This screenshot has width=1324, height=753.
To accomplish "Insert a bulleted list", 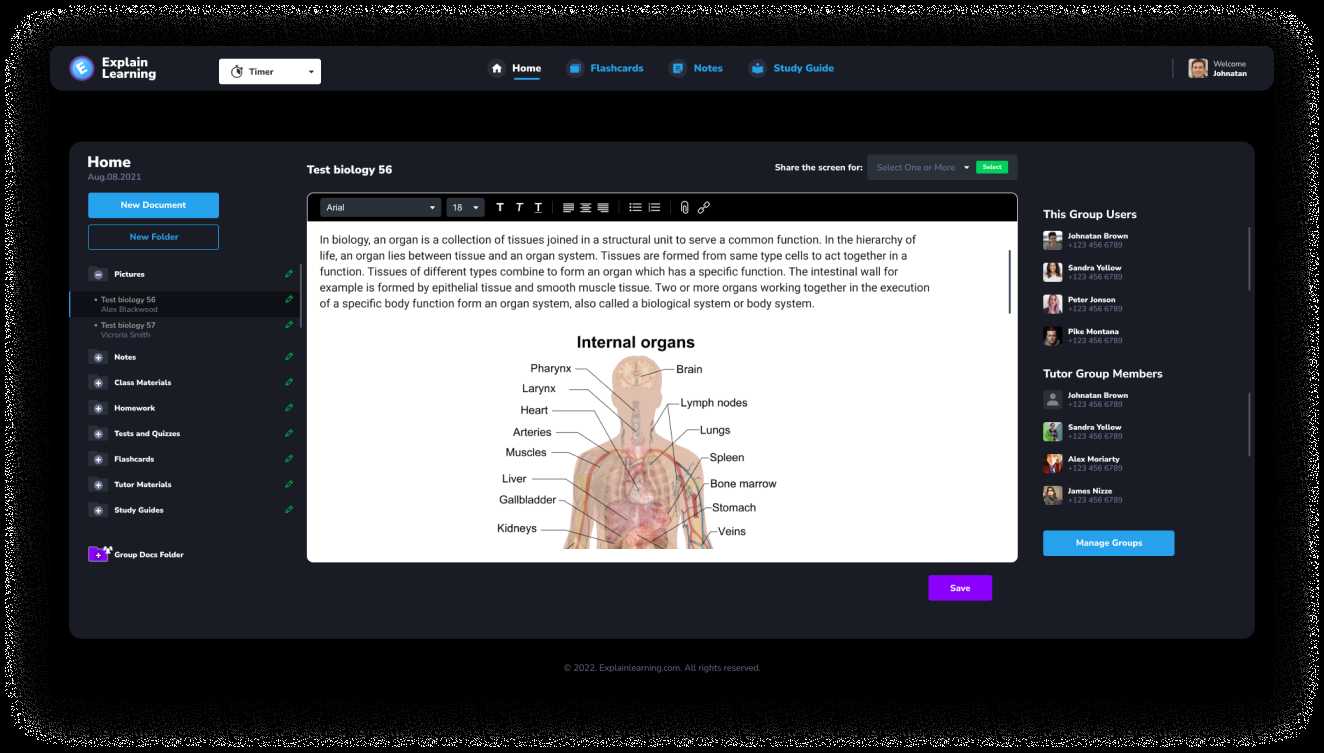I will click(x=635, y=208).
